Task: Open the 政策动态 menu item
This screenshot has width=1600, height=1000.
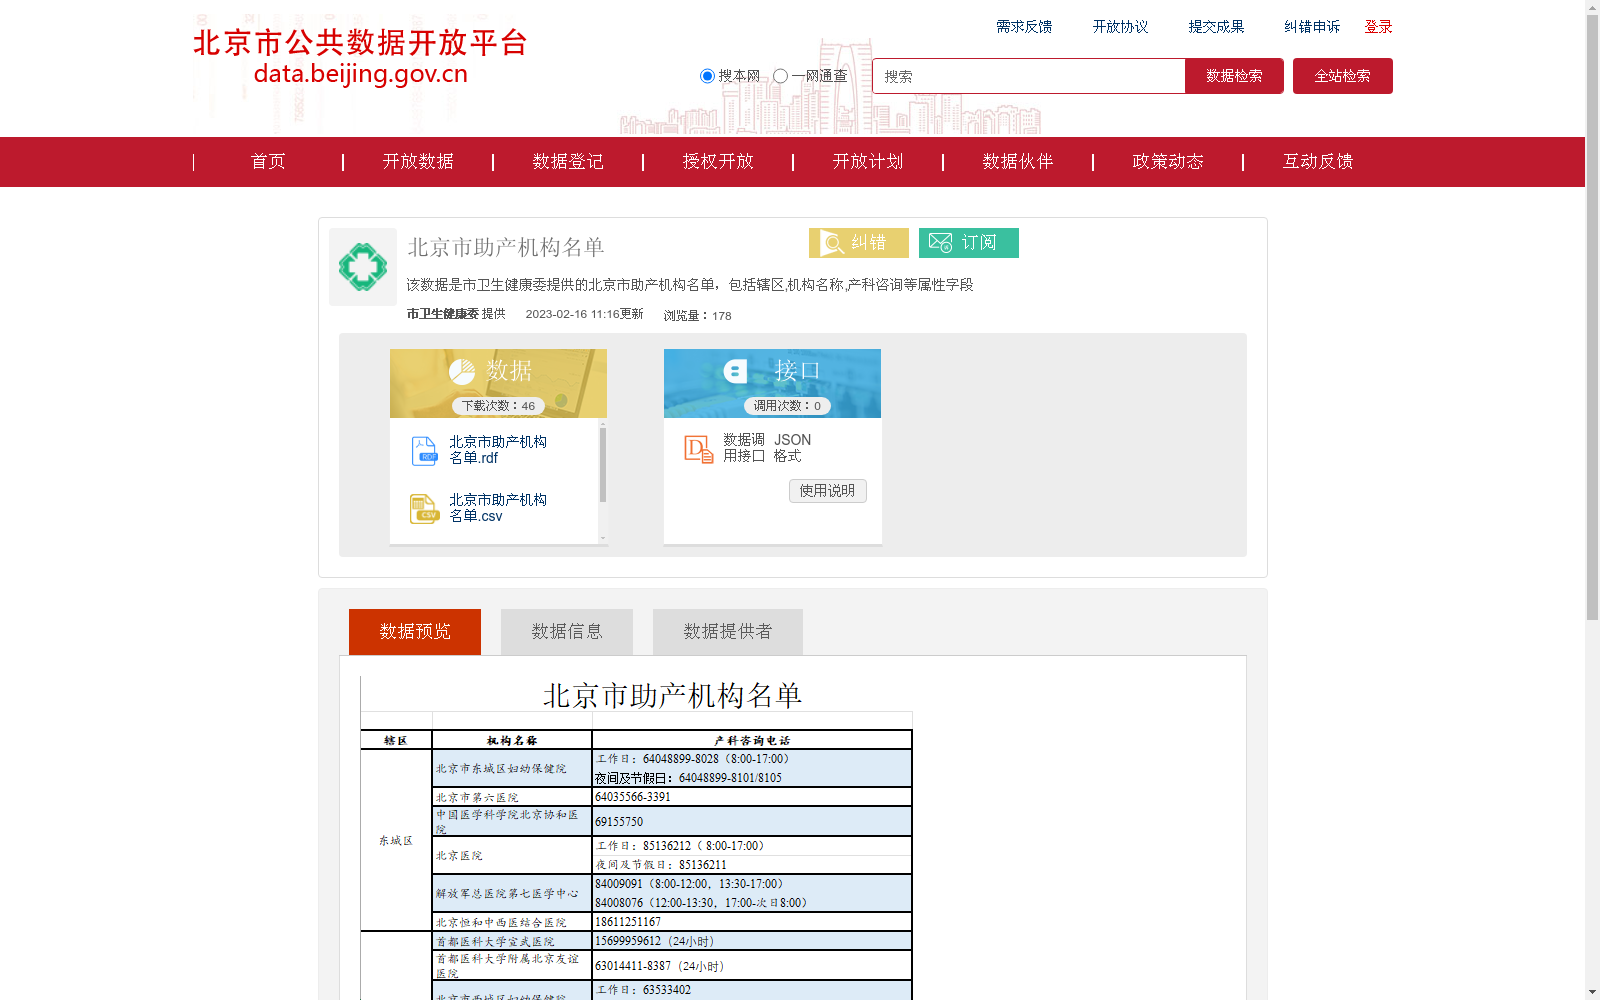Action: (x=1168, y=162)
